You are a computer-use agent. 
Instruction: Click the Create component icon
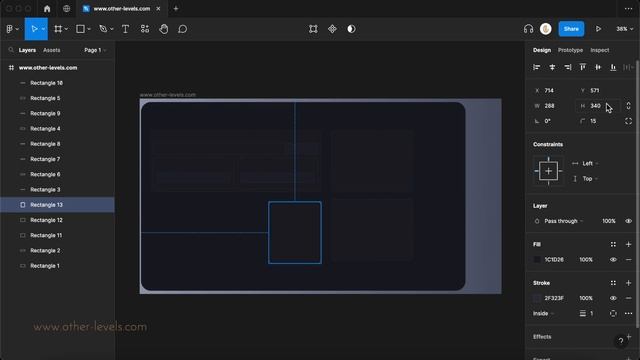click(332, 29)
